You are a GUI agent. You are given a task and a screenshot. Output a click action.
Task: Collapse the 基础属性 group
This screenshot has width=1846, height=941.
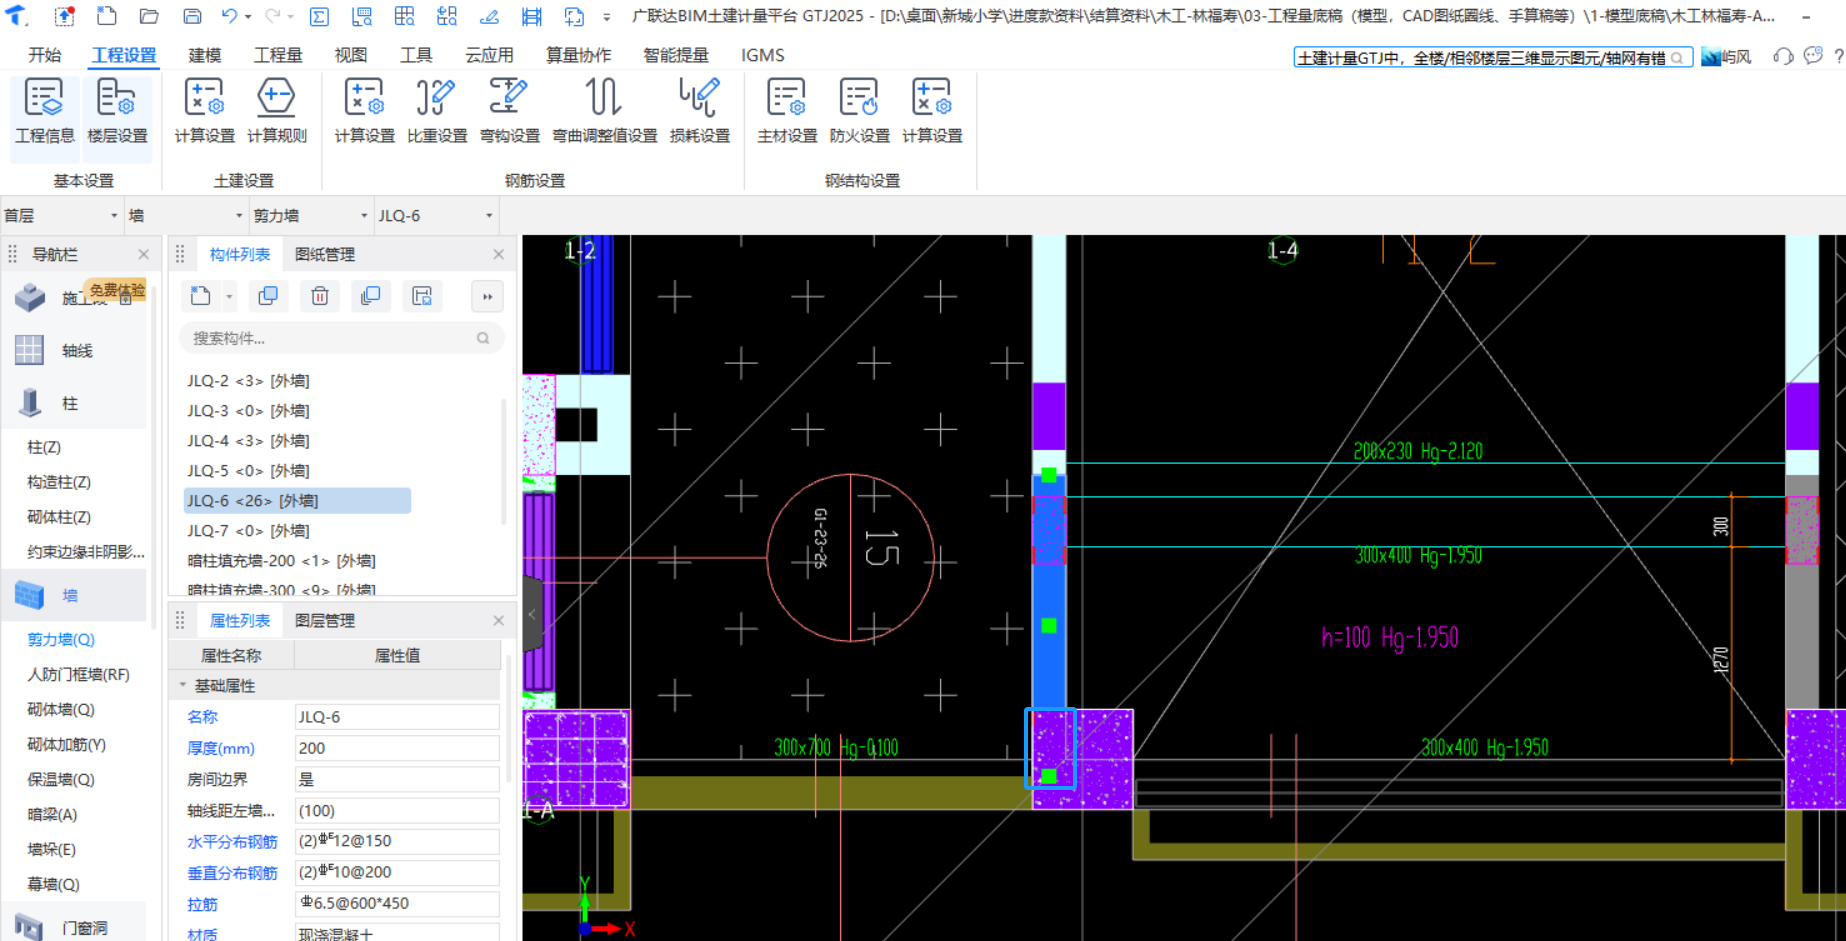[x=183, y=685]
